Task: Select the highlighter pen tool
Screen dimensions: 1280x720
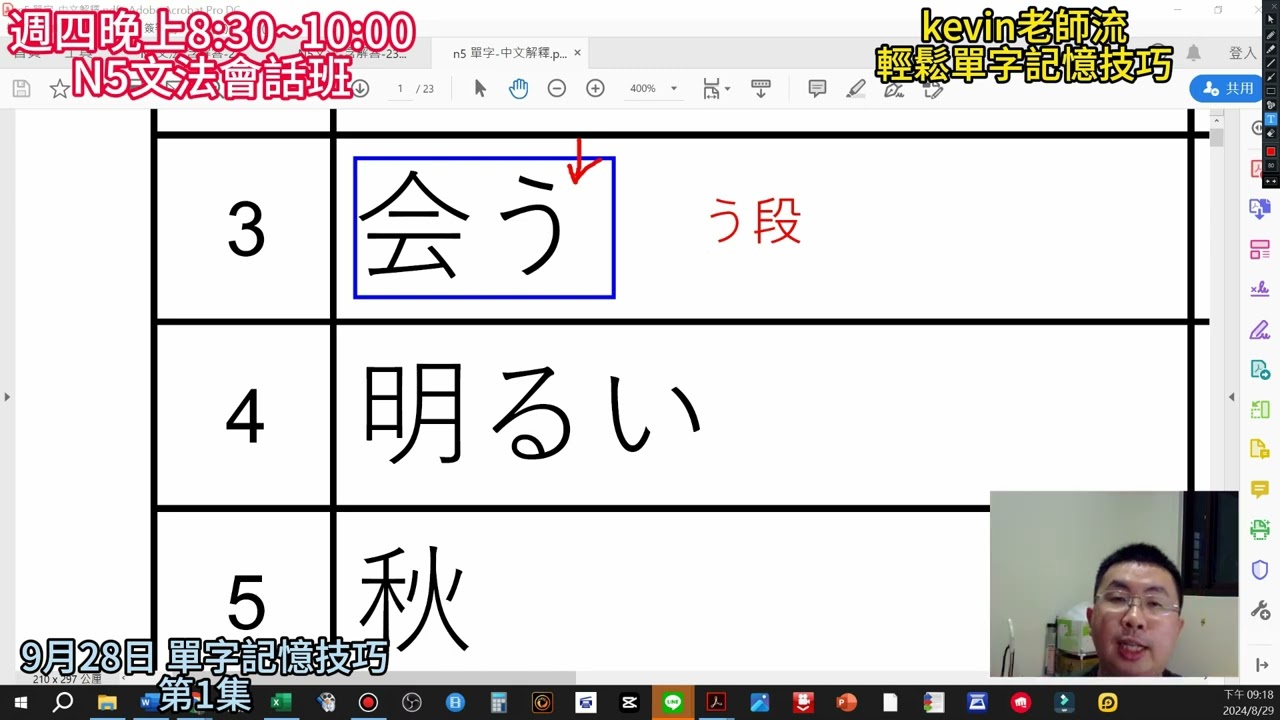Action: [x=856, y=88]
